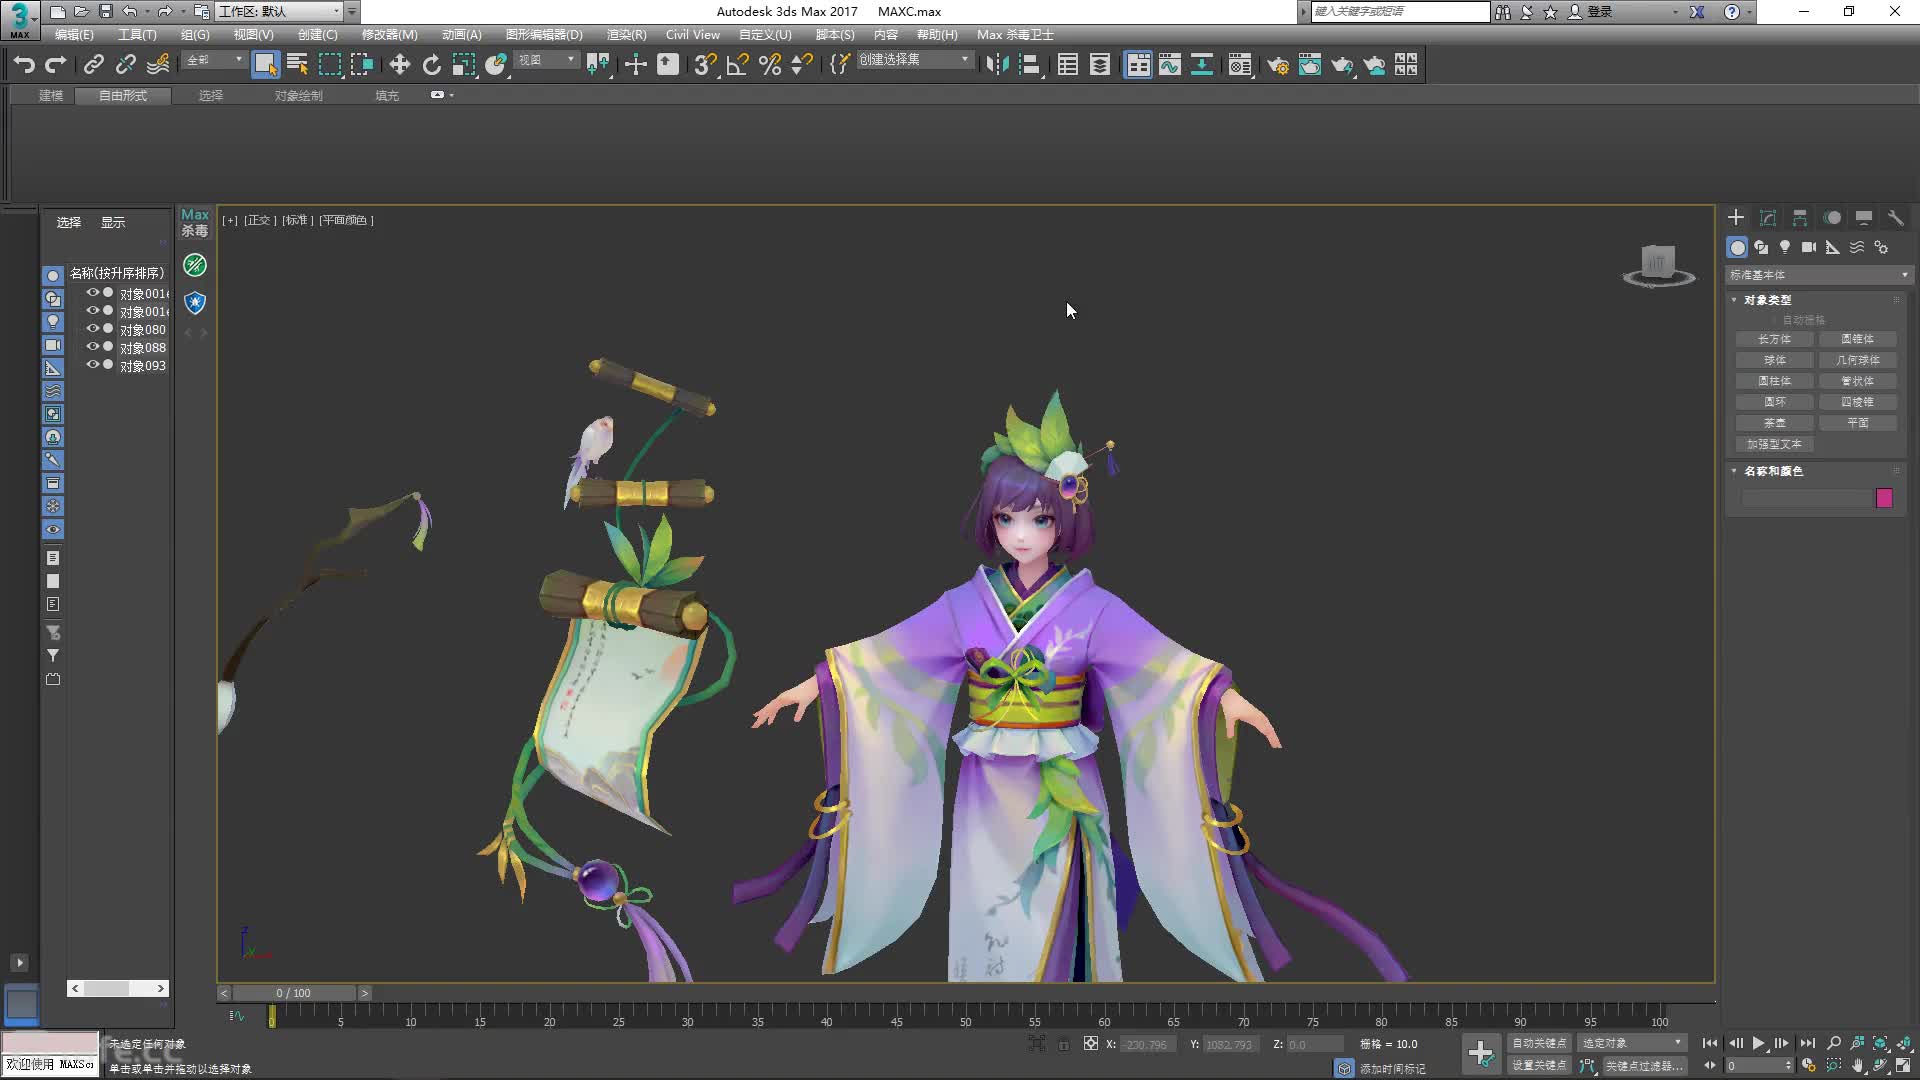The image size is (1920, 1080).
Task: Collapse the 名称和颜色 rollout
Action: point(1734,471)
